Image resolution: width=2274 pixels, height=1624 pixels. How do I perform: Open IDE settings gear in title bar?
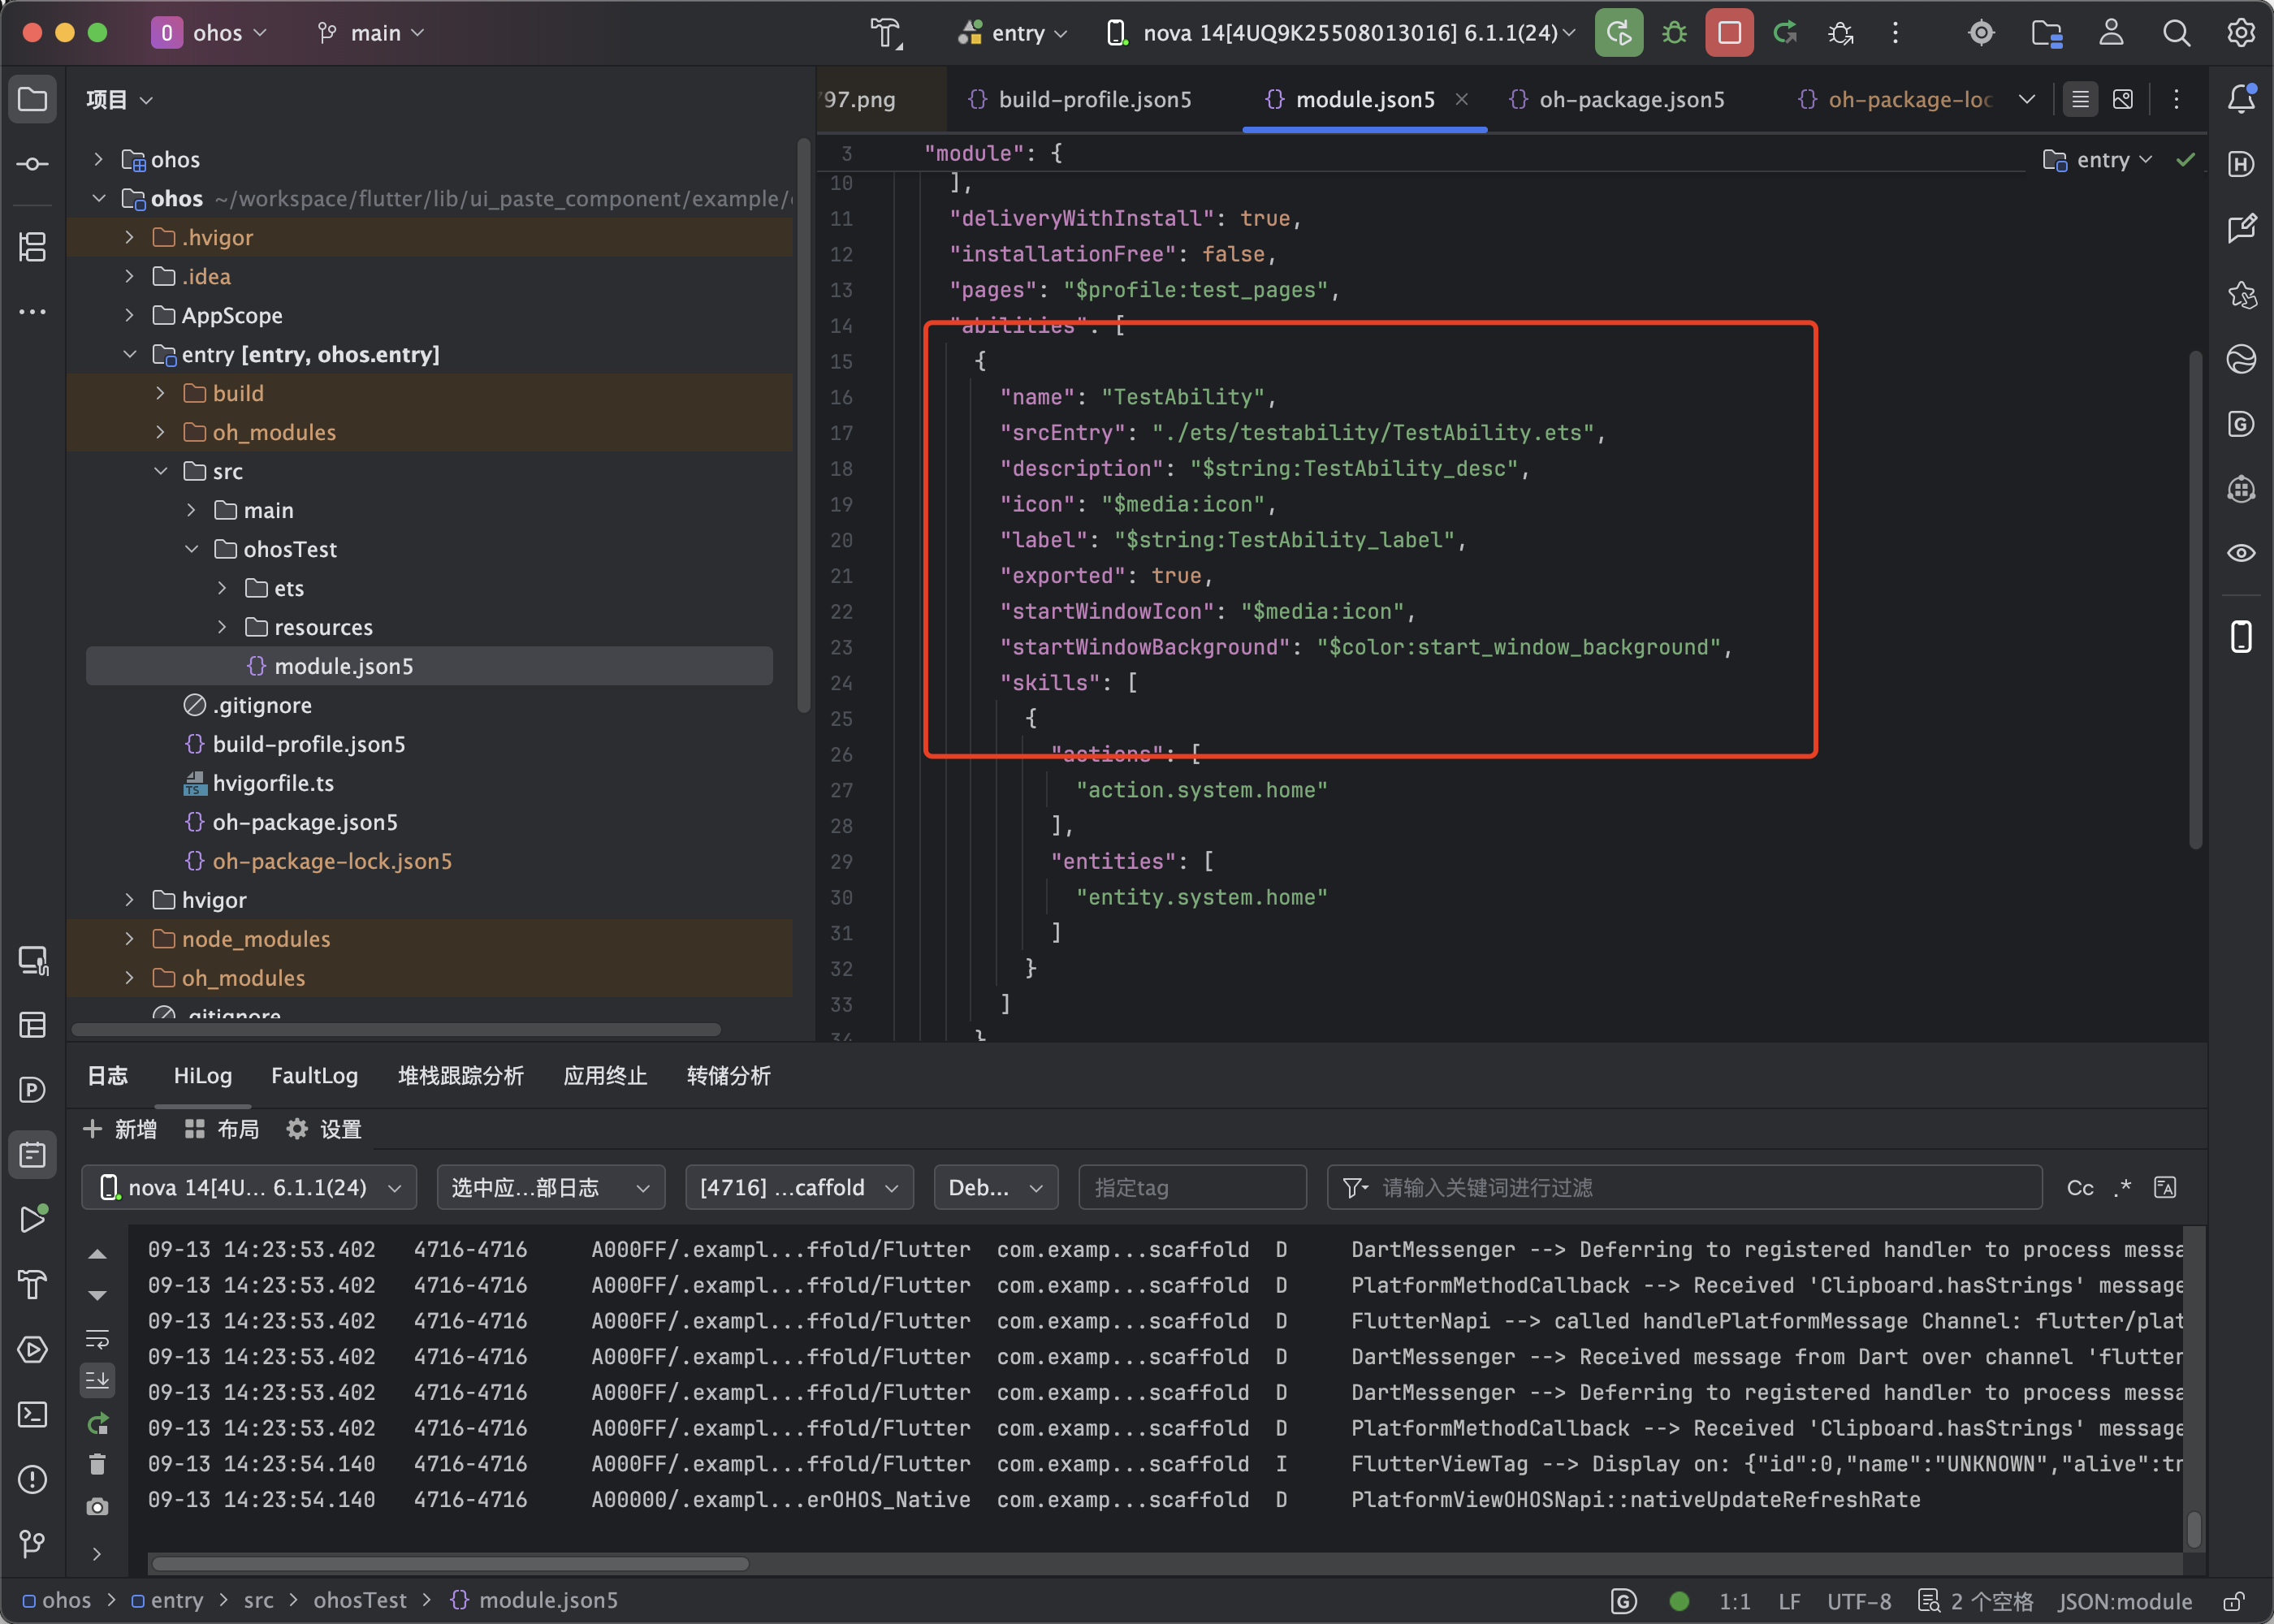click(2241, 33)
